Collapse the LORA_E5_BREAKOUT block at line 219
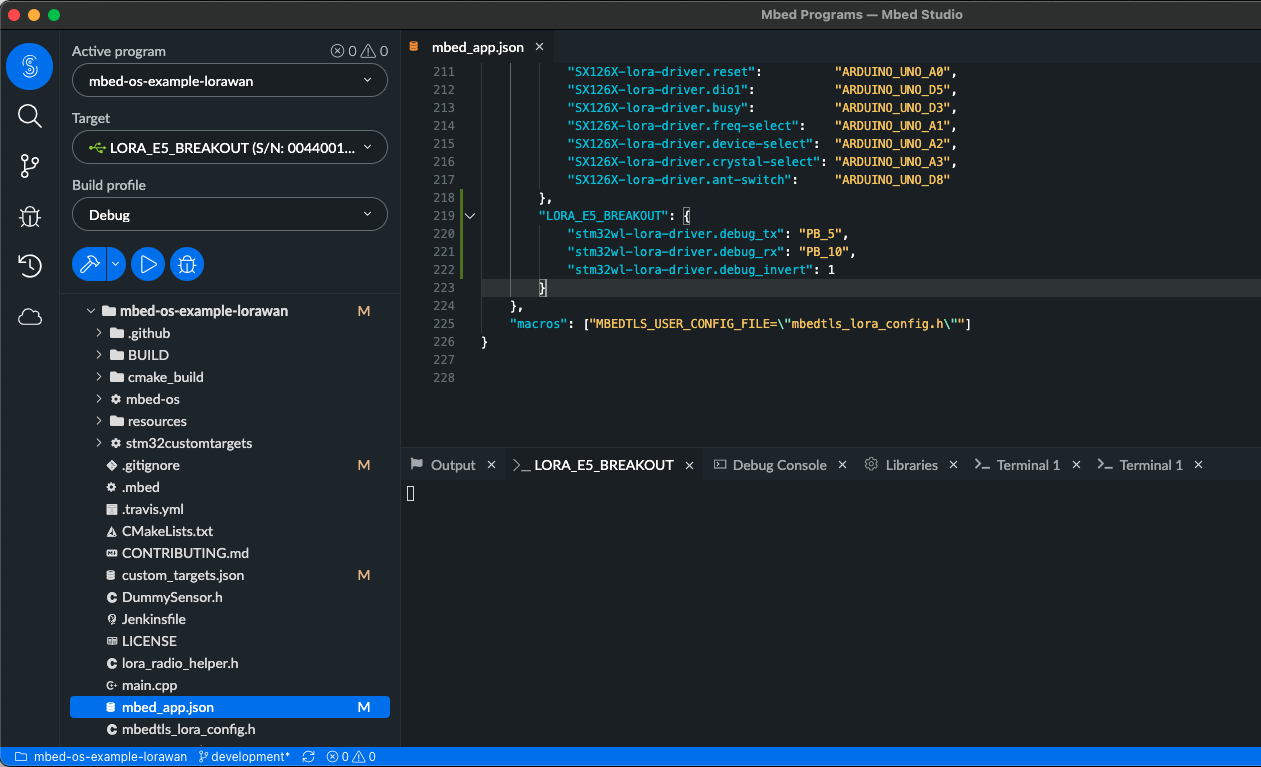 pyautogui.click(x=470, y=216)
